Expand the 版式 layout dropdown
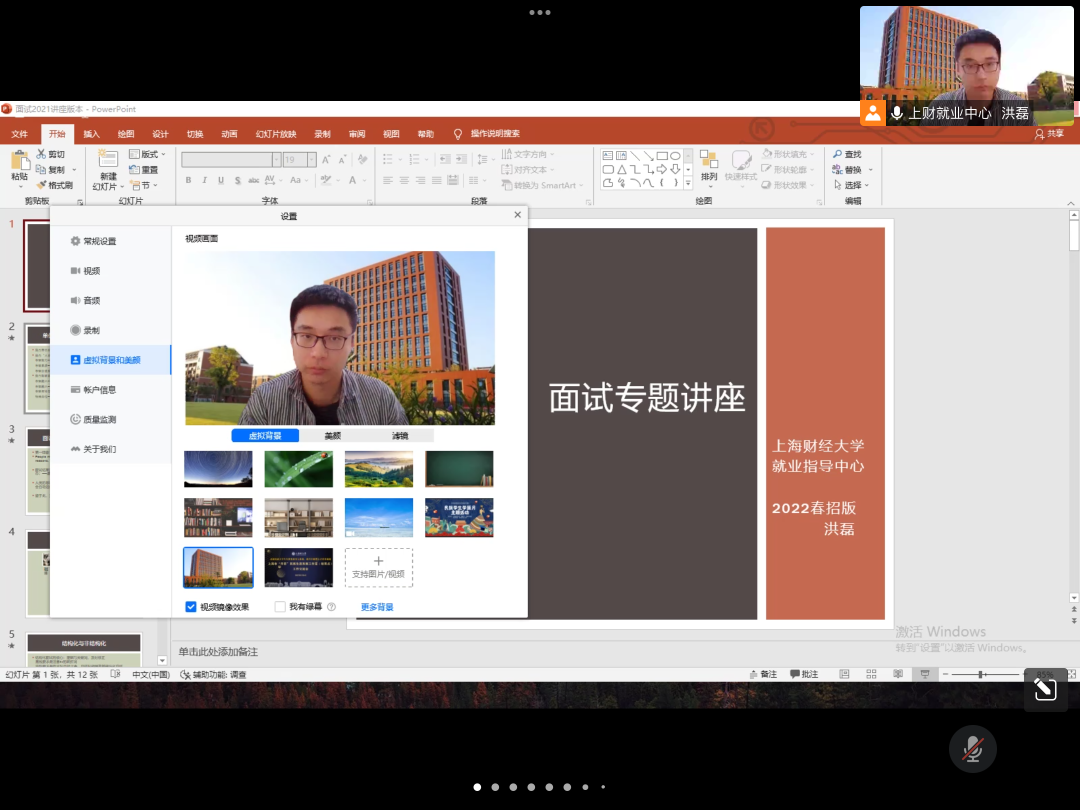 pyautogui.click(x=163, y=155)
